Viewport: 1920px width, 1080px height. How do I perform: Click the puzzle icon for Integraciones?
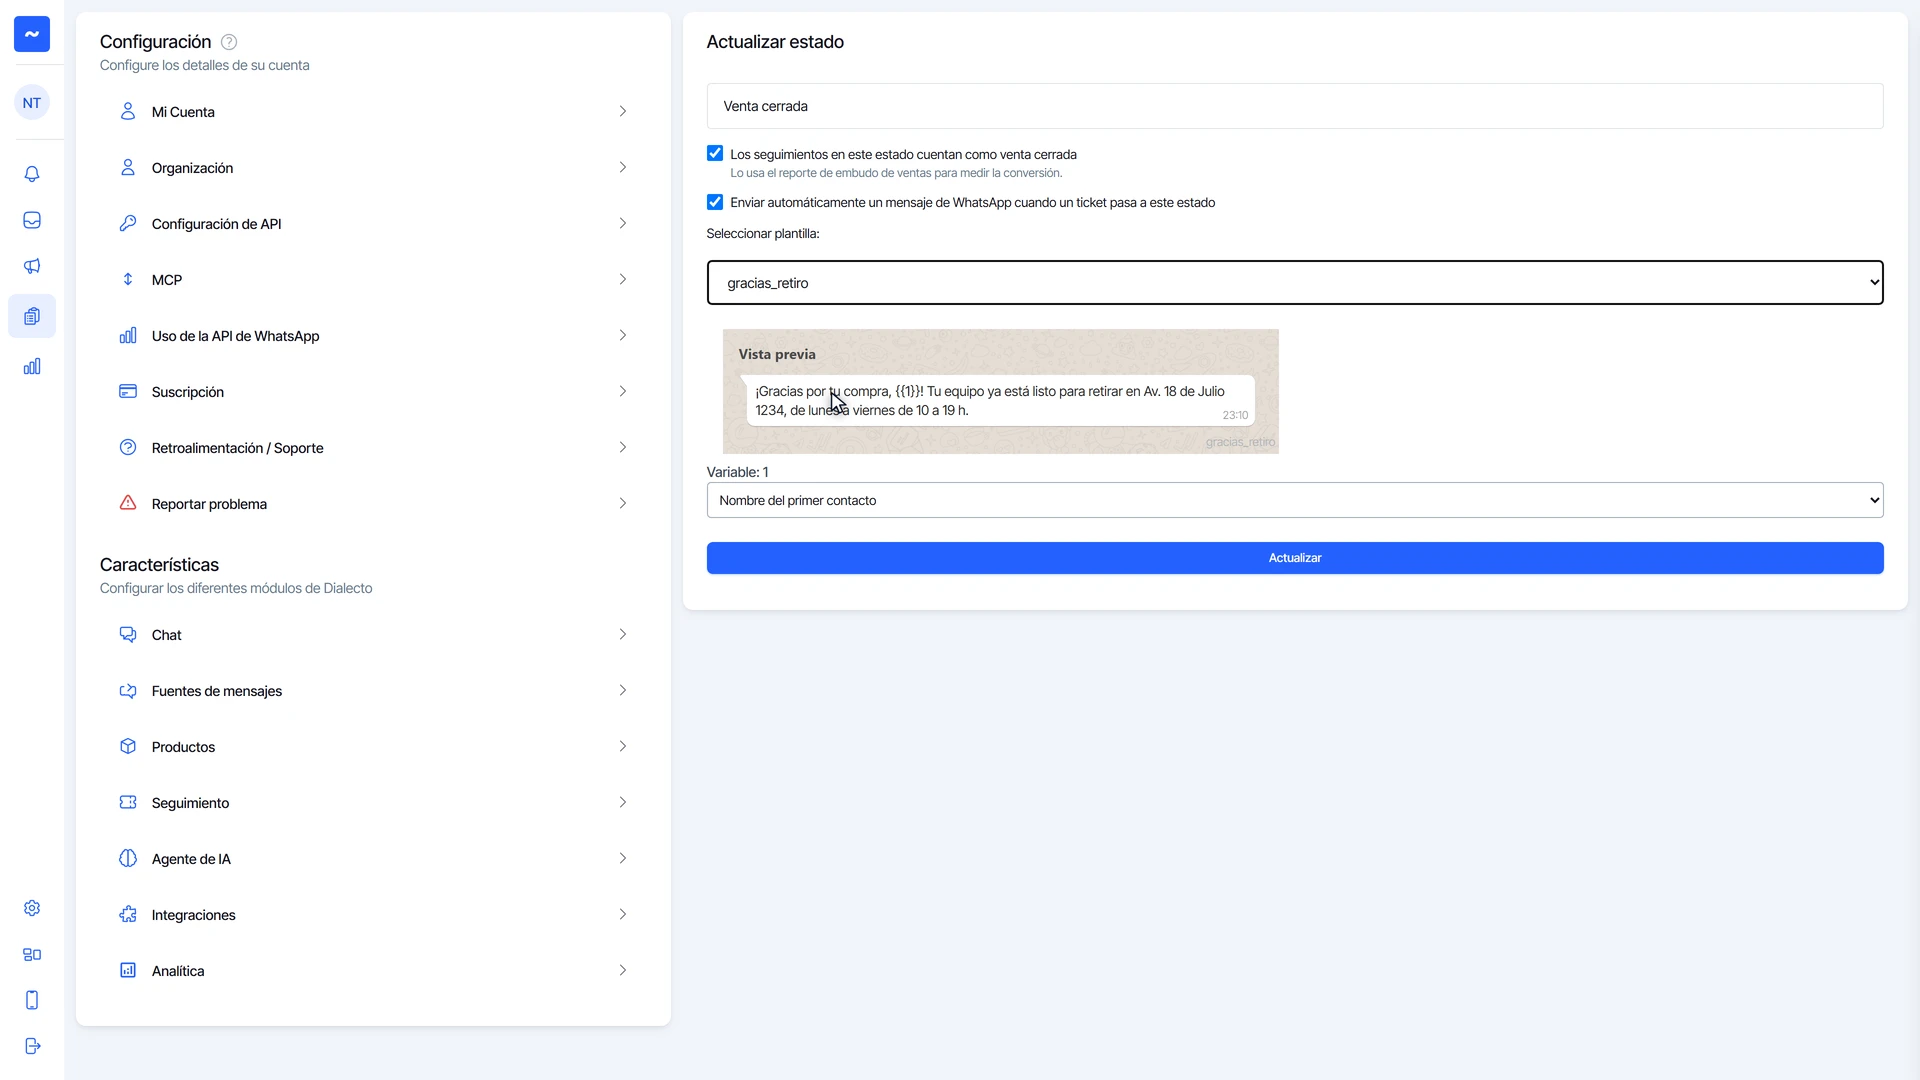pos(128,914)
